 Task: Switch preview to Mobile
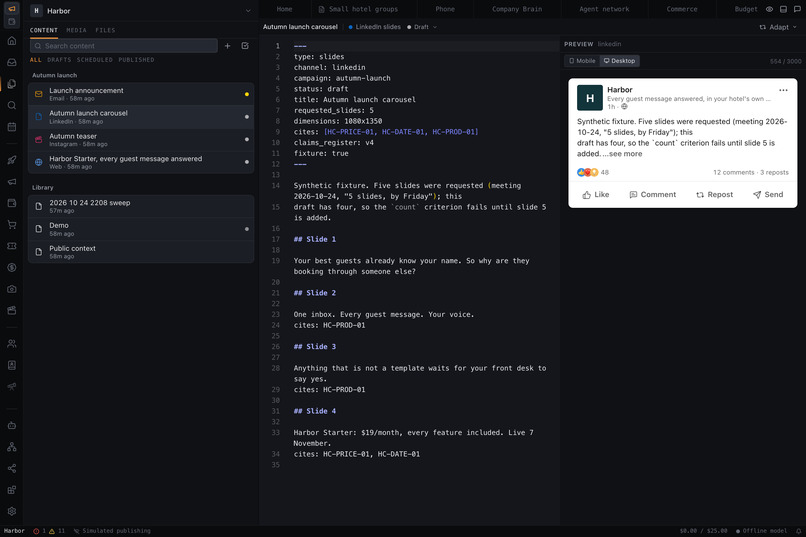coord(582,61)
